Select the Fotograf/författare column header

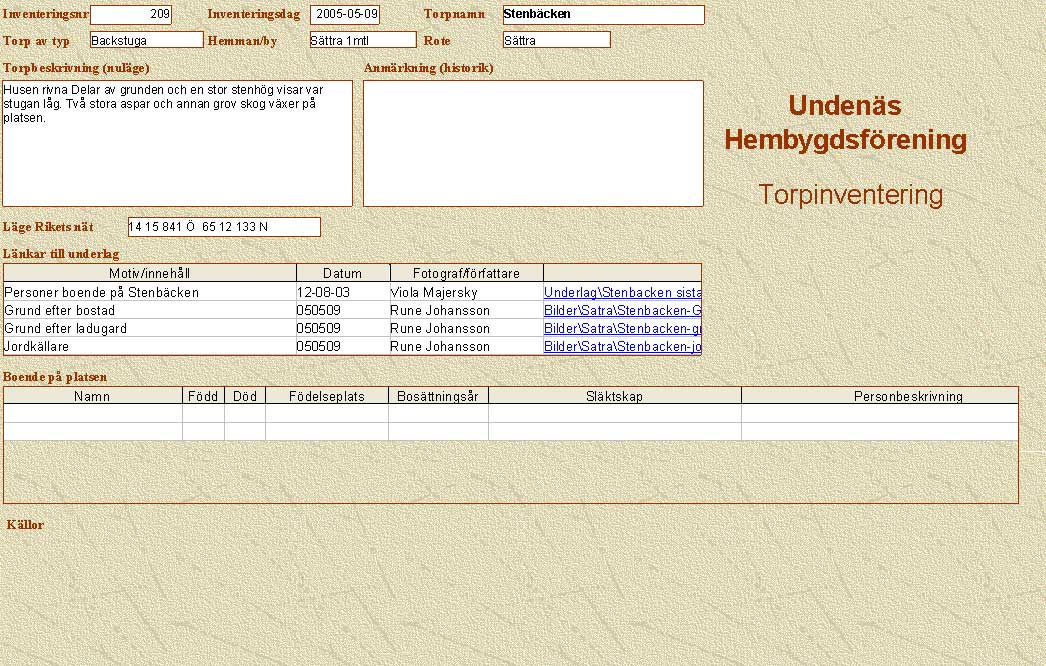click(465, 273)
